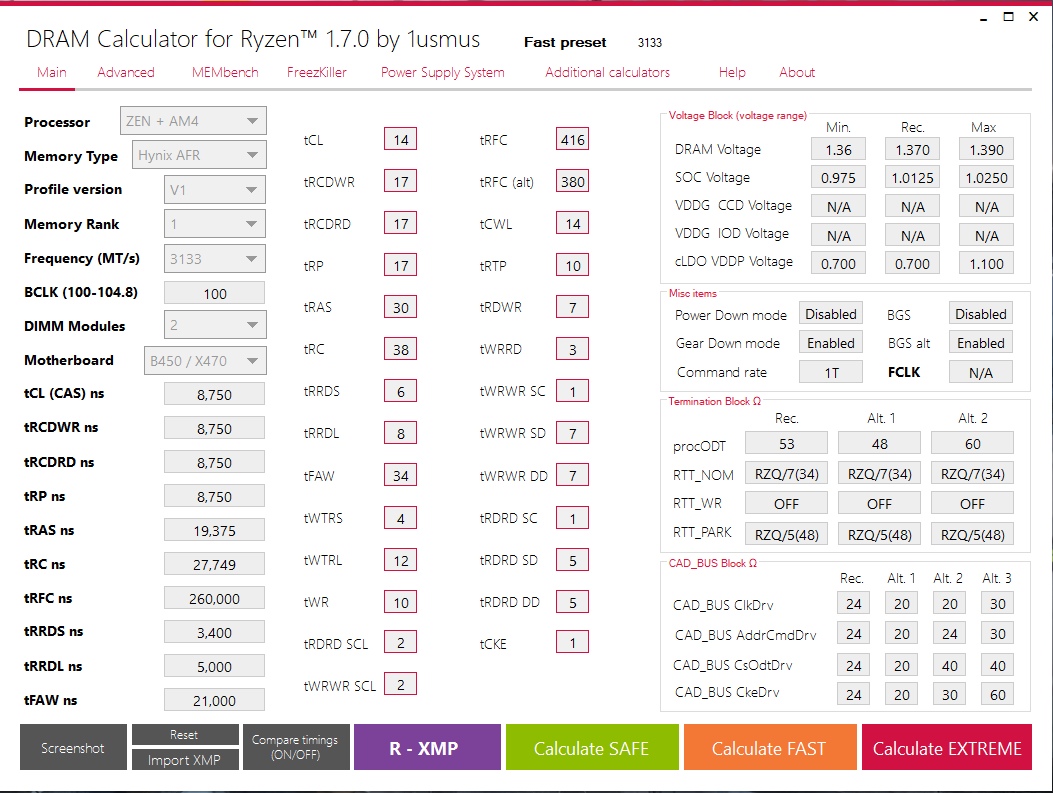Expand the Processor dropdown

pyautogui.click(x=193, y=121)
